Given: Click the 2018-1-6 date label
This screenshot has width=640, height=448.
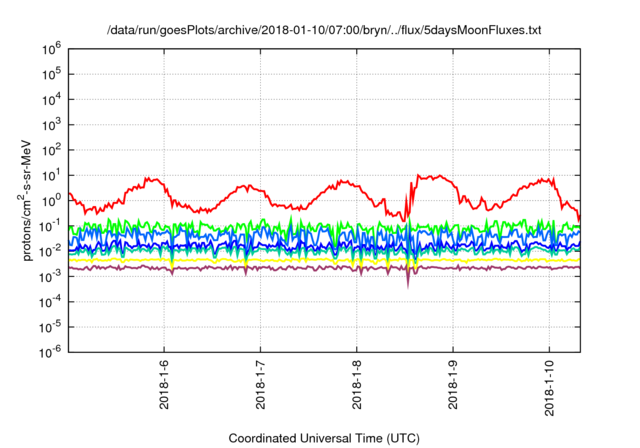Looking at the screenshot, I should (164, 384).
